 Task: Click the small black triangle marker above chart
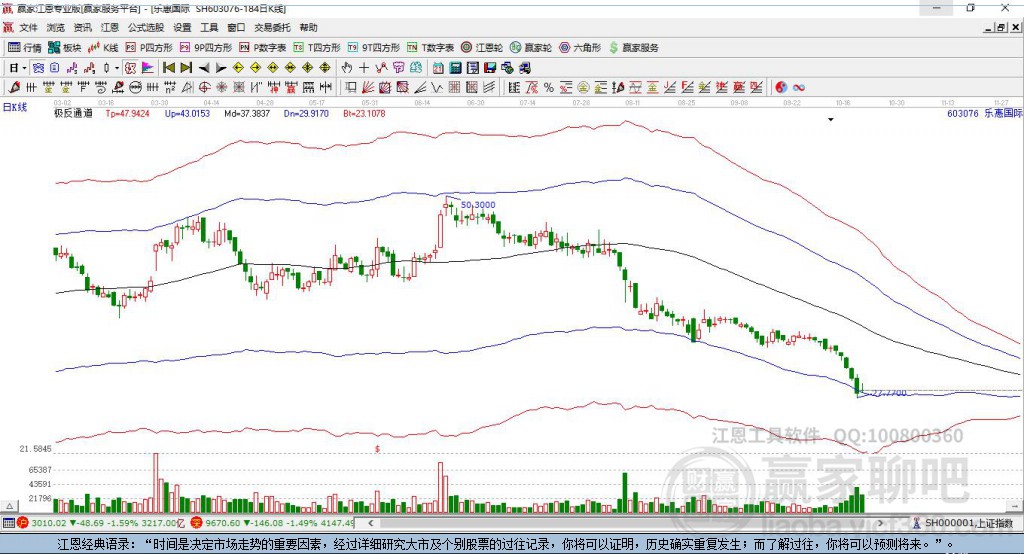831,120
